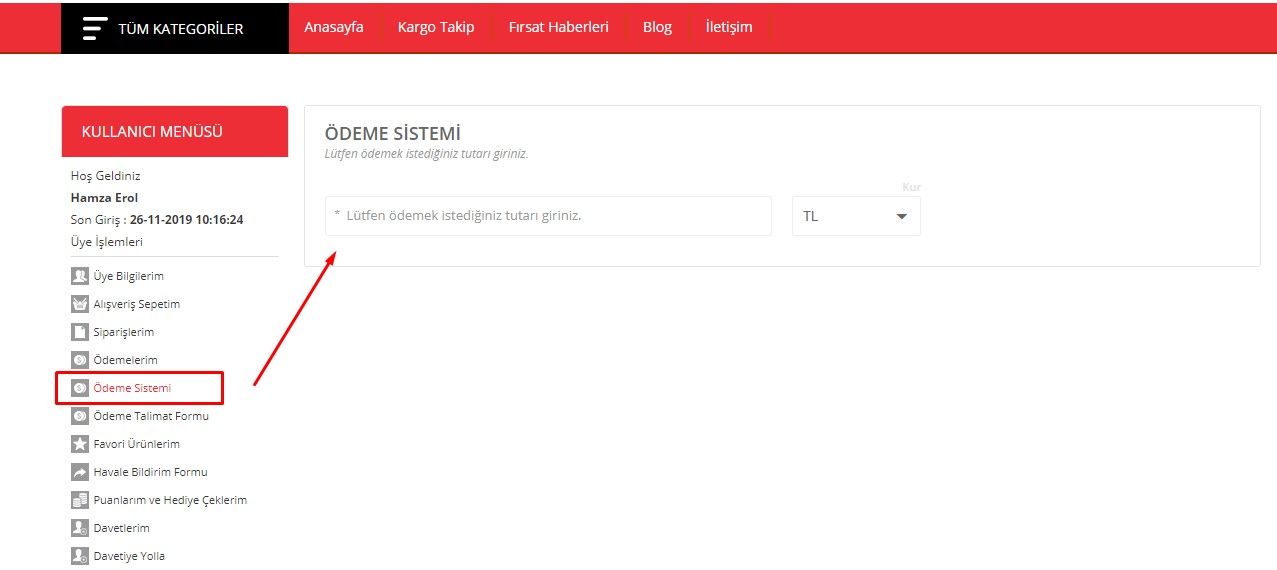Click the user name Hamza Erol
Viewport: 1277px width, 570px height.
pyautogui.click(x=105, y=198)
